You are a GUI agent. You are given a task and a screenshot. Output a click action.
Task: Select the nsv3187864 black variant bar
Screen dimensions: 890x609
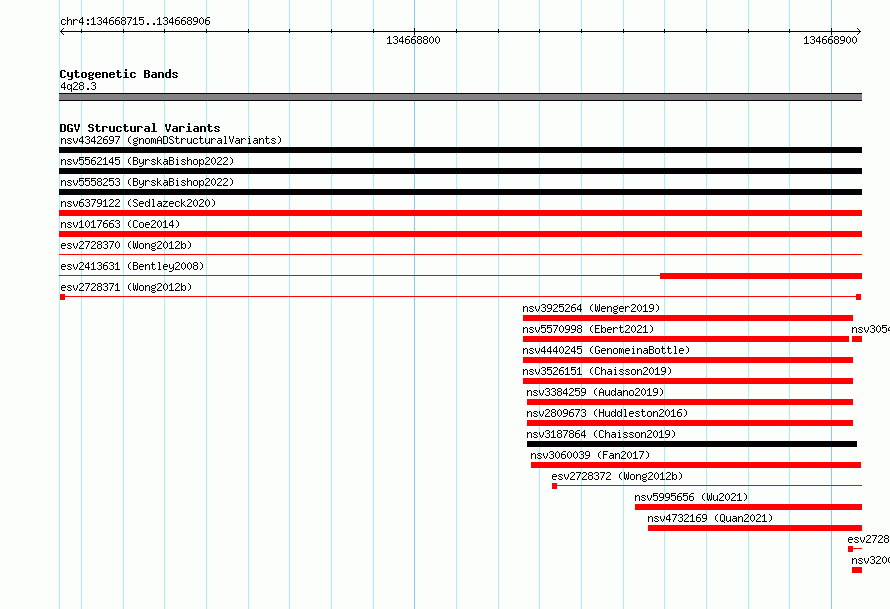pos(692,444)
